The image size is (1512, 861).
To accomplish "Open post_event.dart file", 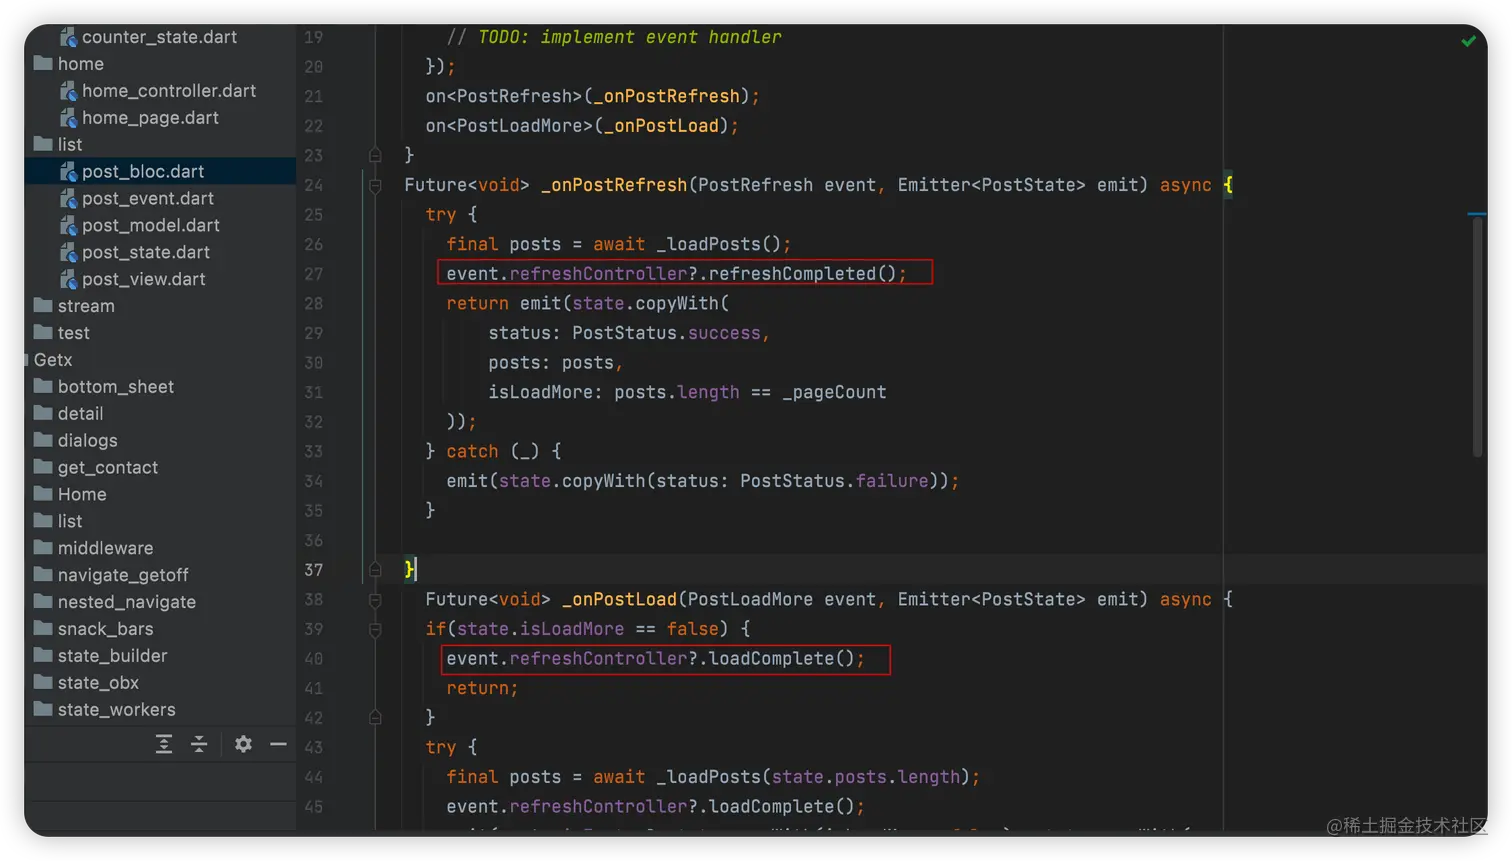I will click(x=137, y=199).
